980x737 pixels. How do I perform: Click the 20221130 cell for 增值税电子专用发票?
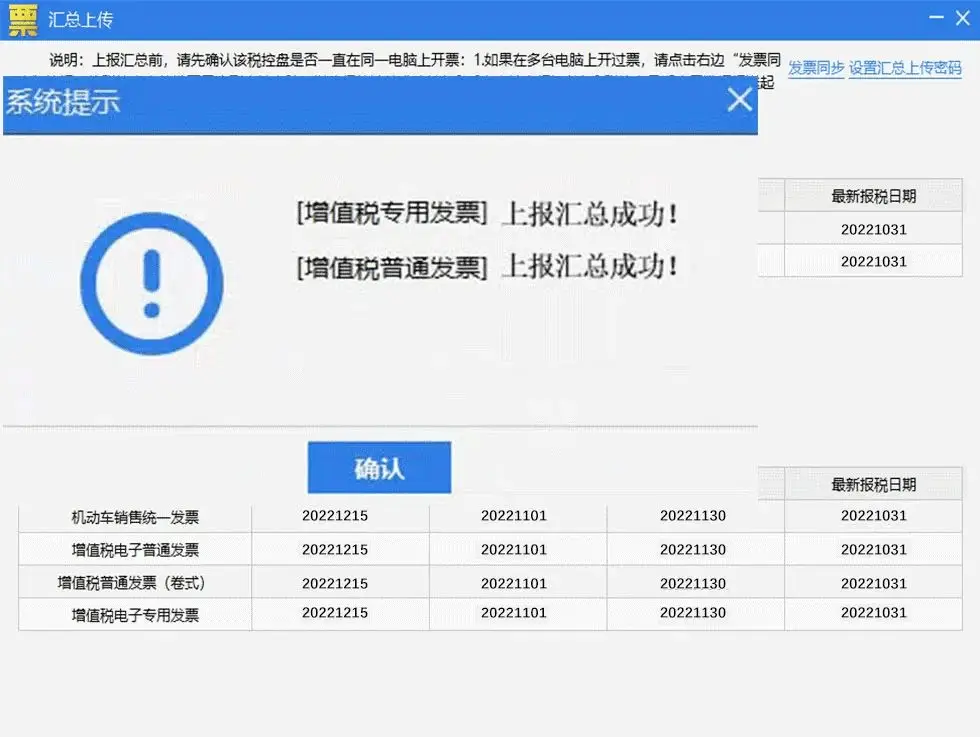click(692, 615)
